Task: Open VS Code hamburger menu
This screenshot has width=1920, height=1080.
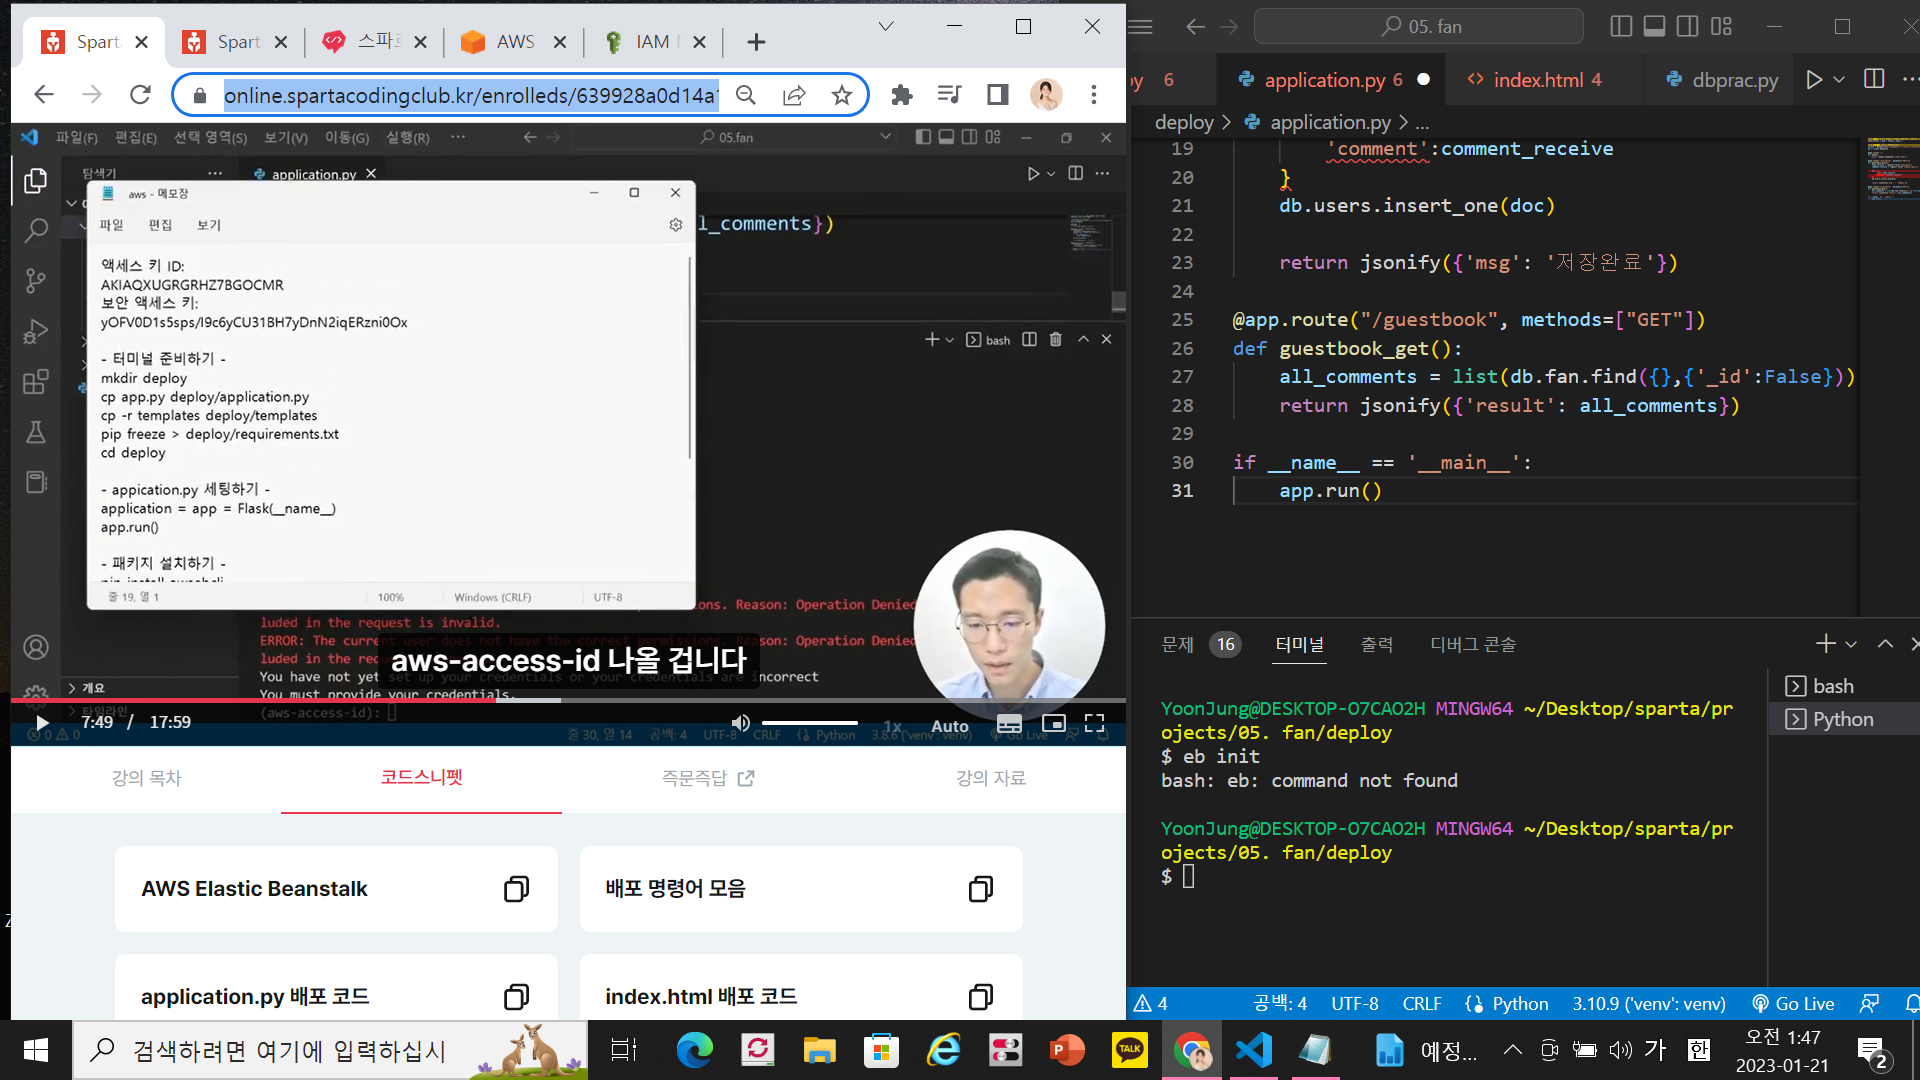Action: click(x=1140, y=26)
